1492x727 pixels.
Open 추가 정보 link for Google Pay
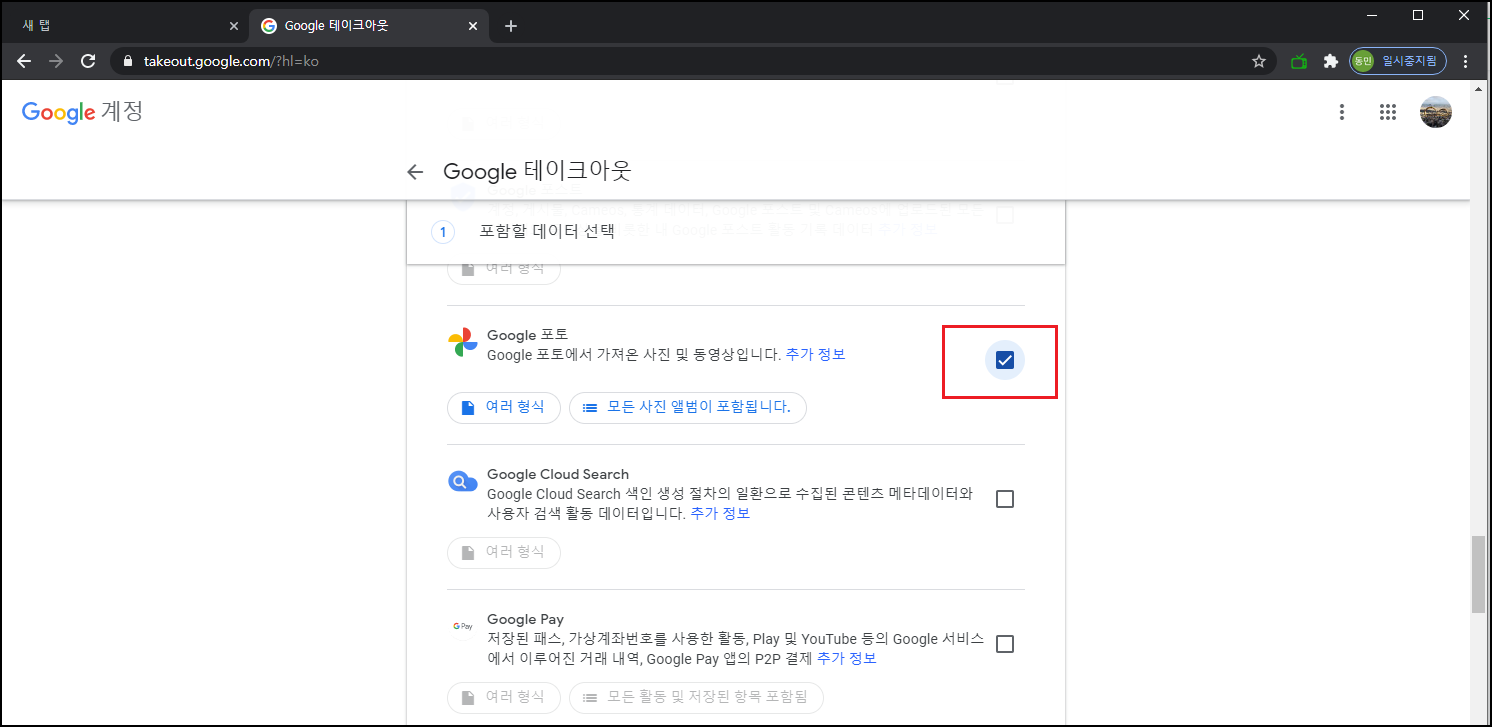pos(846,658)
